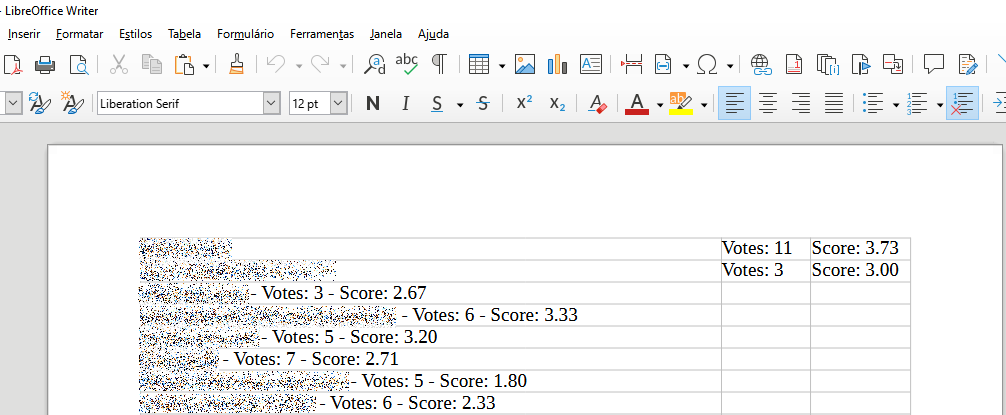This screenshot has width=1006, height=415.
Task: Insert an endnote
Action: click(x=827, y=64)
